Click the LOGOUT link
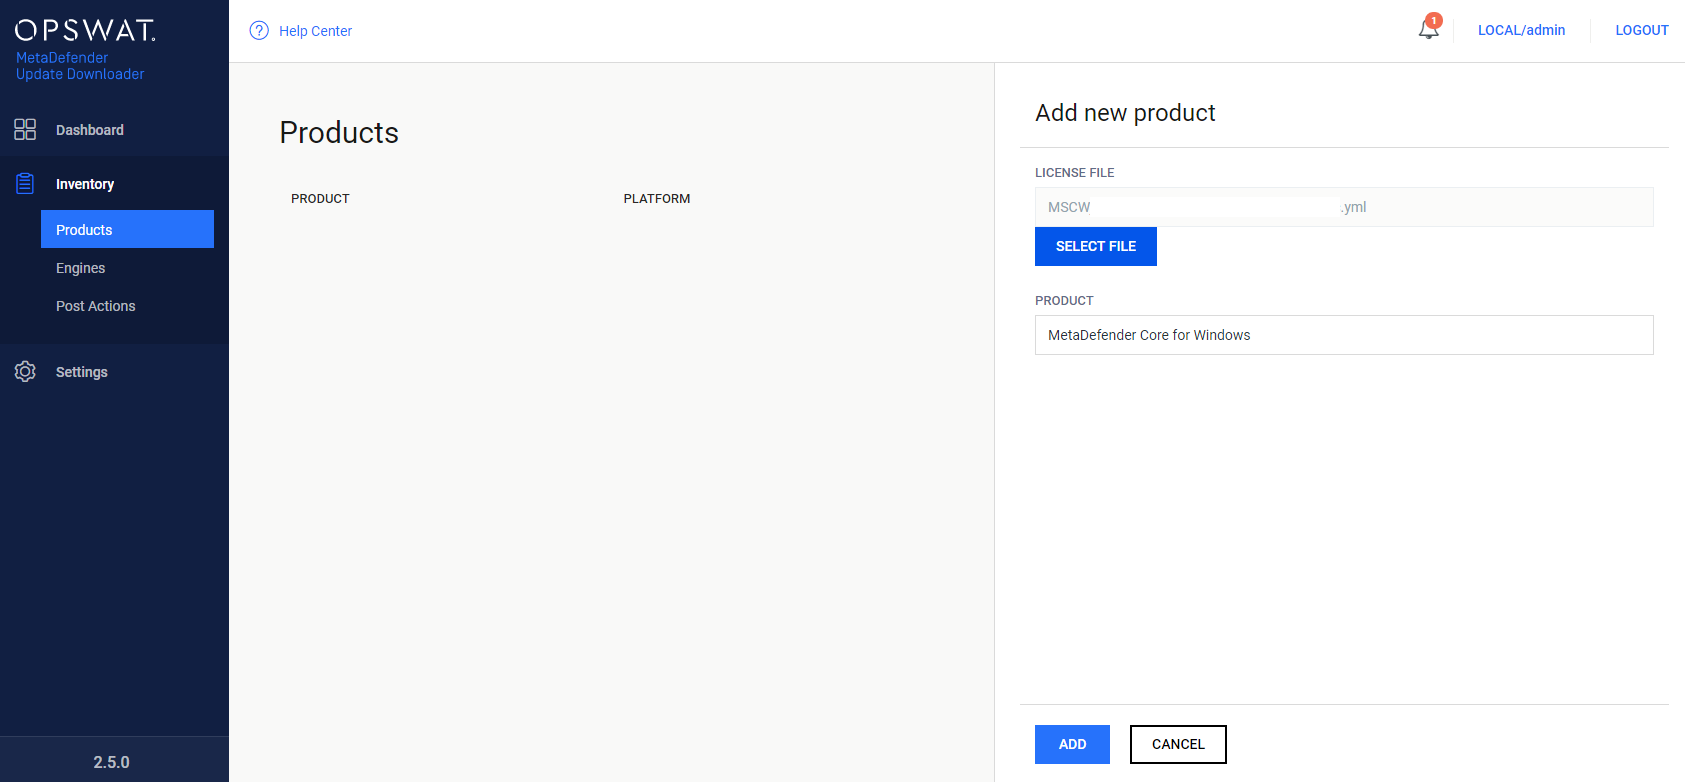 pos(1642,30)
